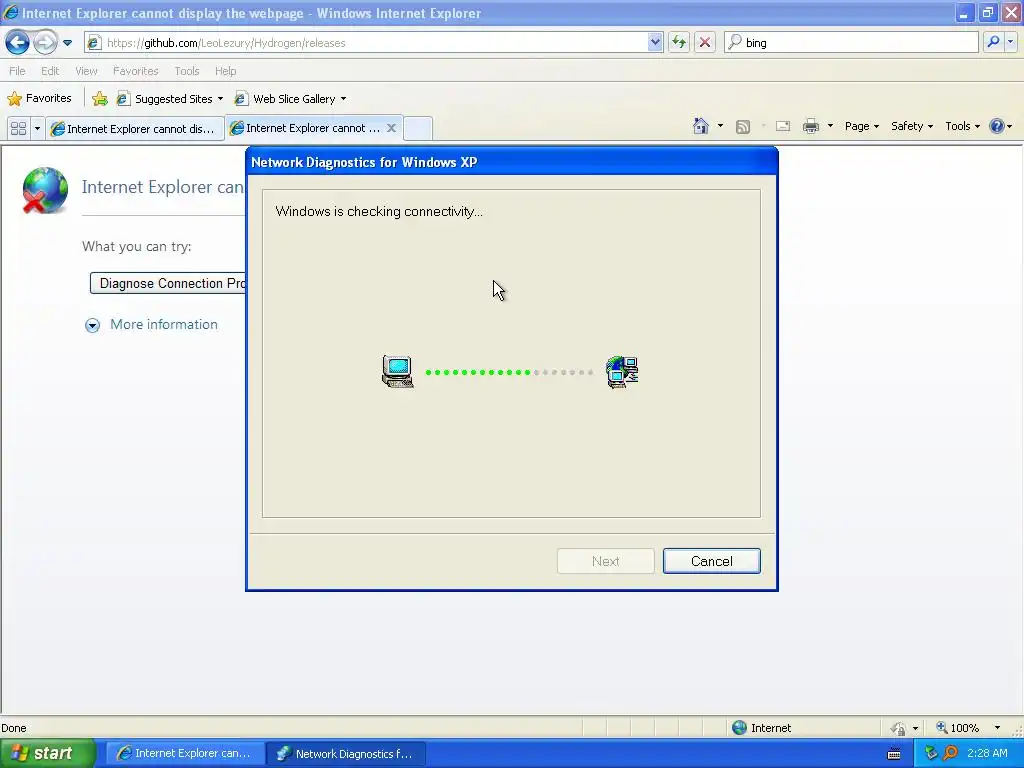Screen dimensions: 1024x768
Task: Click the red Stop loading icon
Action: (x=705, y=43)
